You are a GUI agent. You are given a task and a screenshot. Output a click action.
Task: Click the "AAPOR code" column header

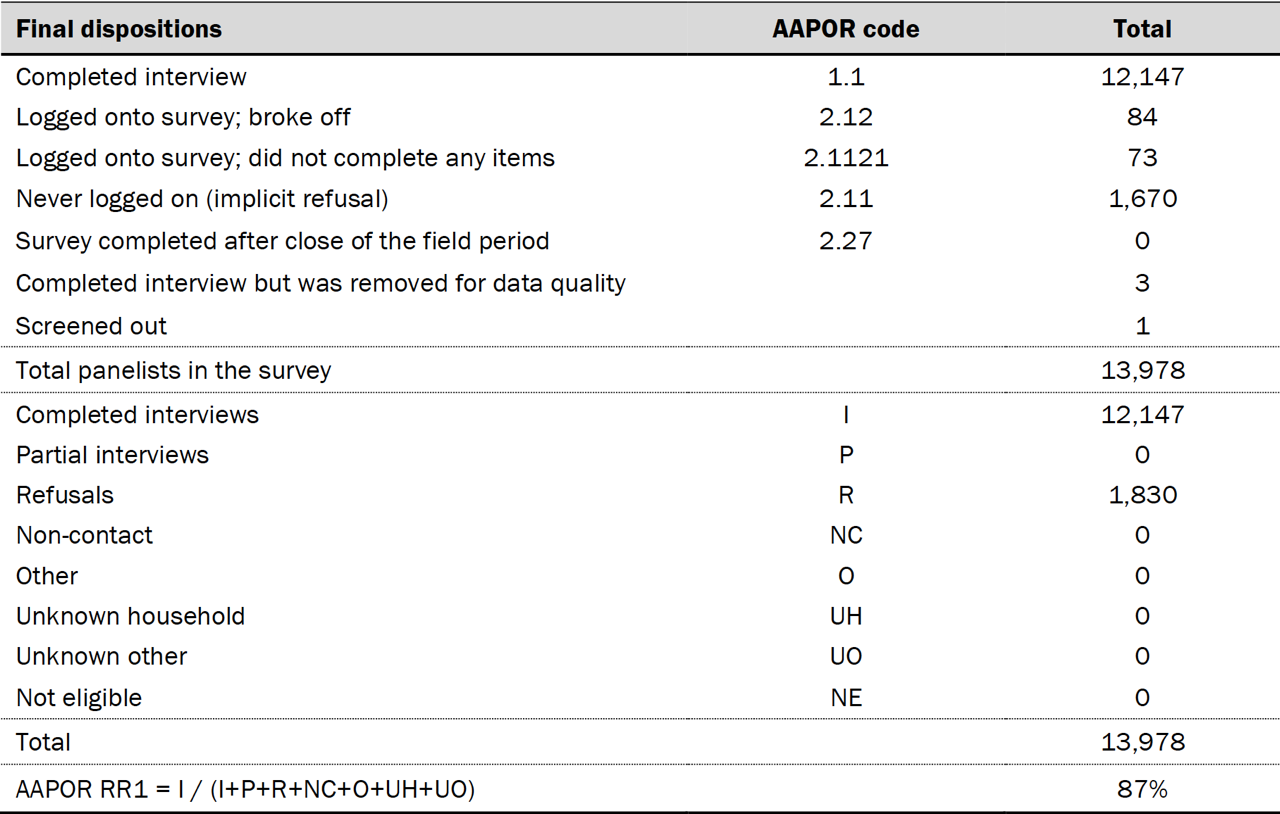[845, 29]
